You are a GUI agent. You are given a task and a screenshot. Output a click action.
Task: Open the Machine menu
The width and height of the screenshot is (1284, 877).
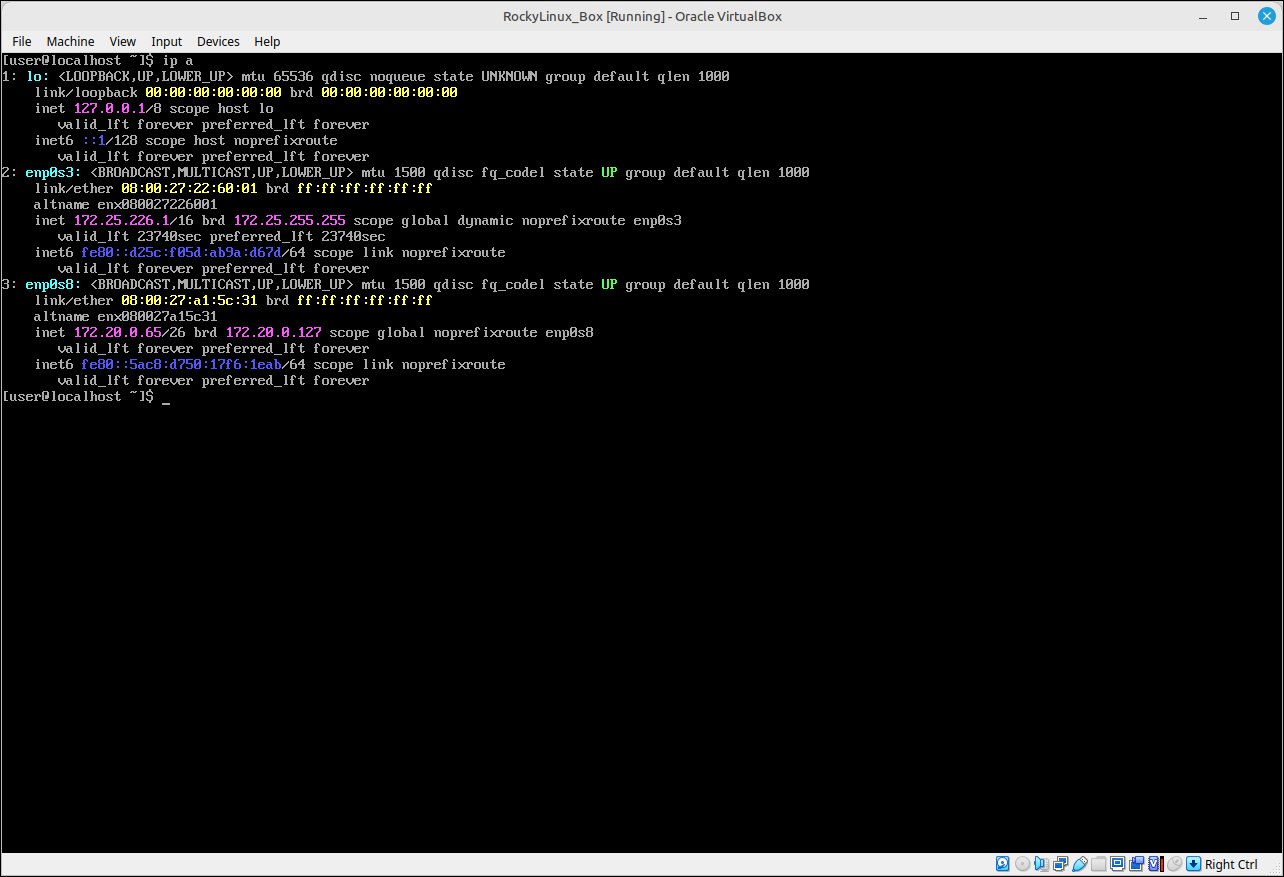(x=70, y=41)
